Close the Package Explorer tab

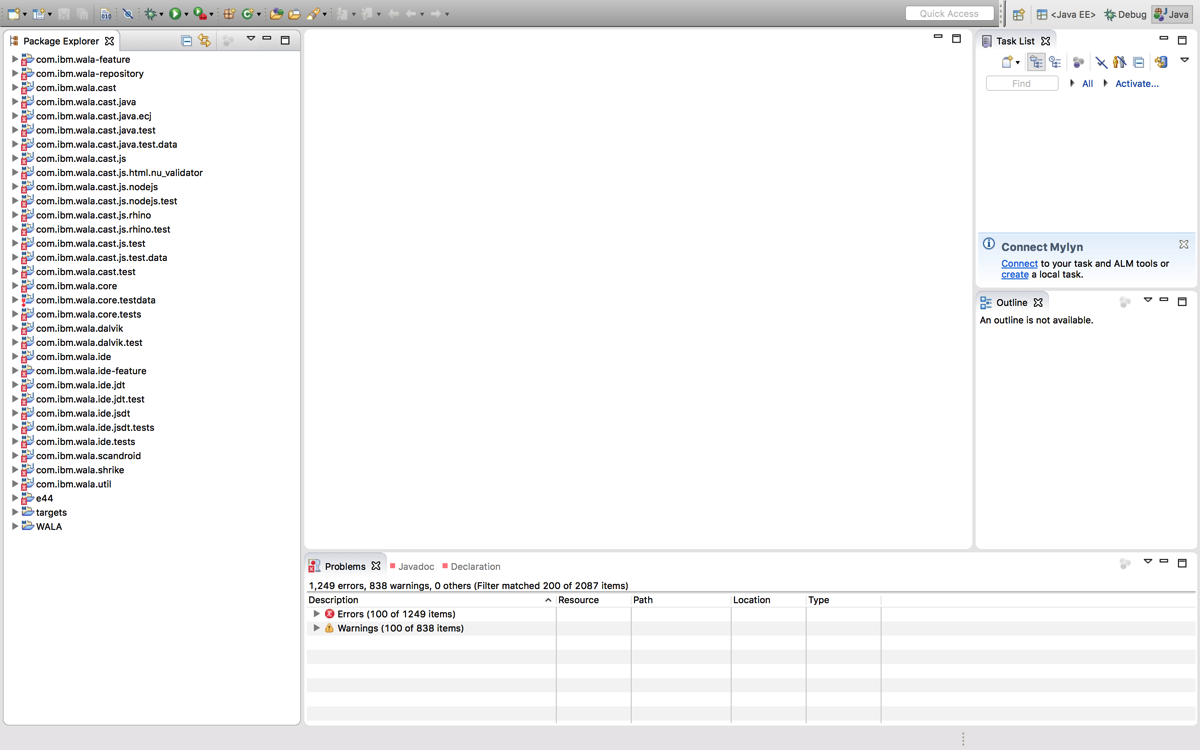click(110, 41)
